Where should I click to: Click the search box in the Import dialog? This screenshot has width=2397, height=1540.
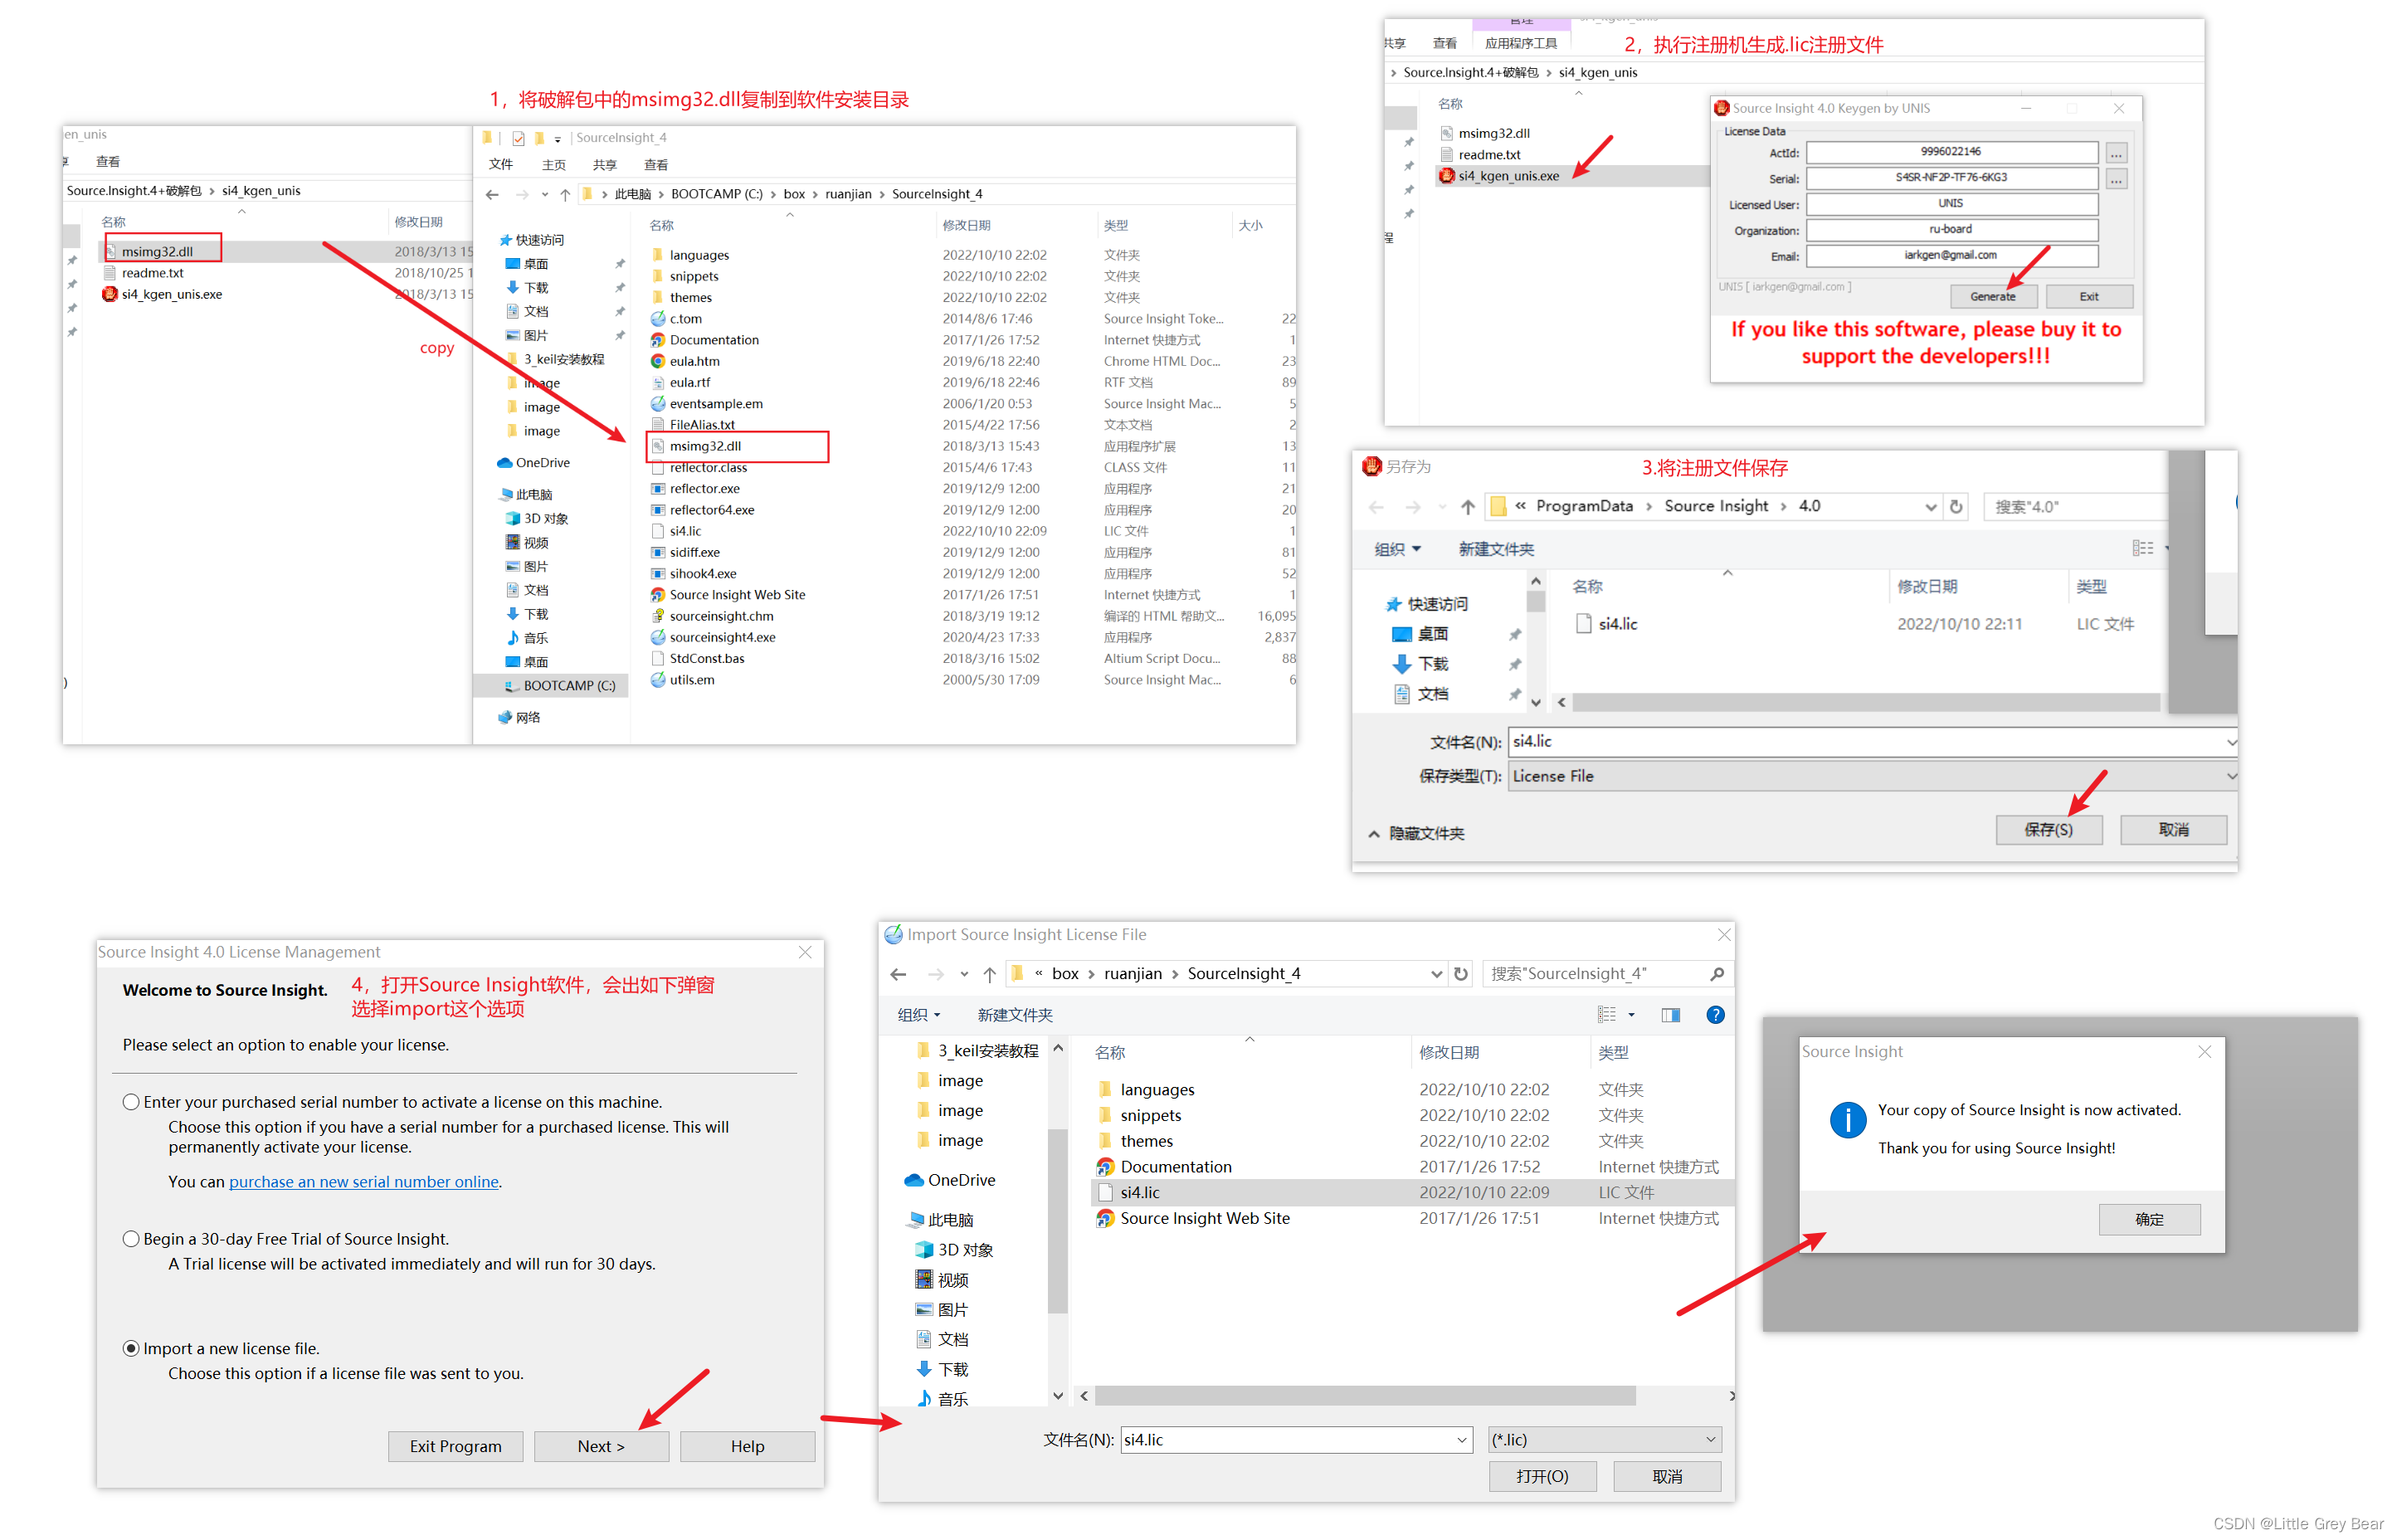point(1607,974)
